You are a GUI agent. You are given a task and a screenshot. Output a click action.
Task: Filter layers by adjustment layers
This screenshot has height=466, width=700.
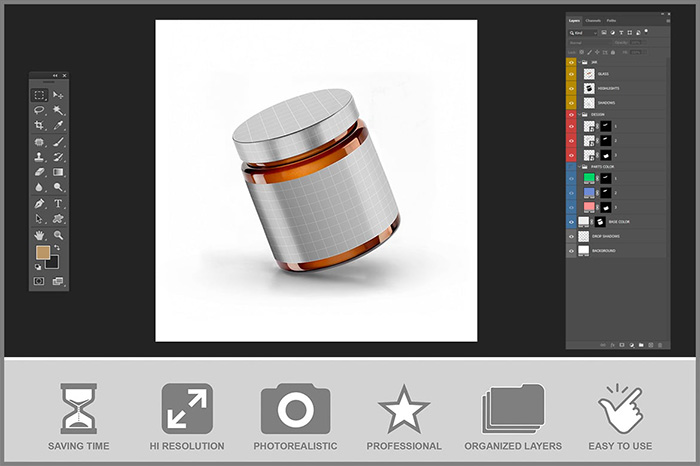pos(612,33)
